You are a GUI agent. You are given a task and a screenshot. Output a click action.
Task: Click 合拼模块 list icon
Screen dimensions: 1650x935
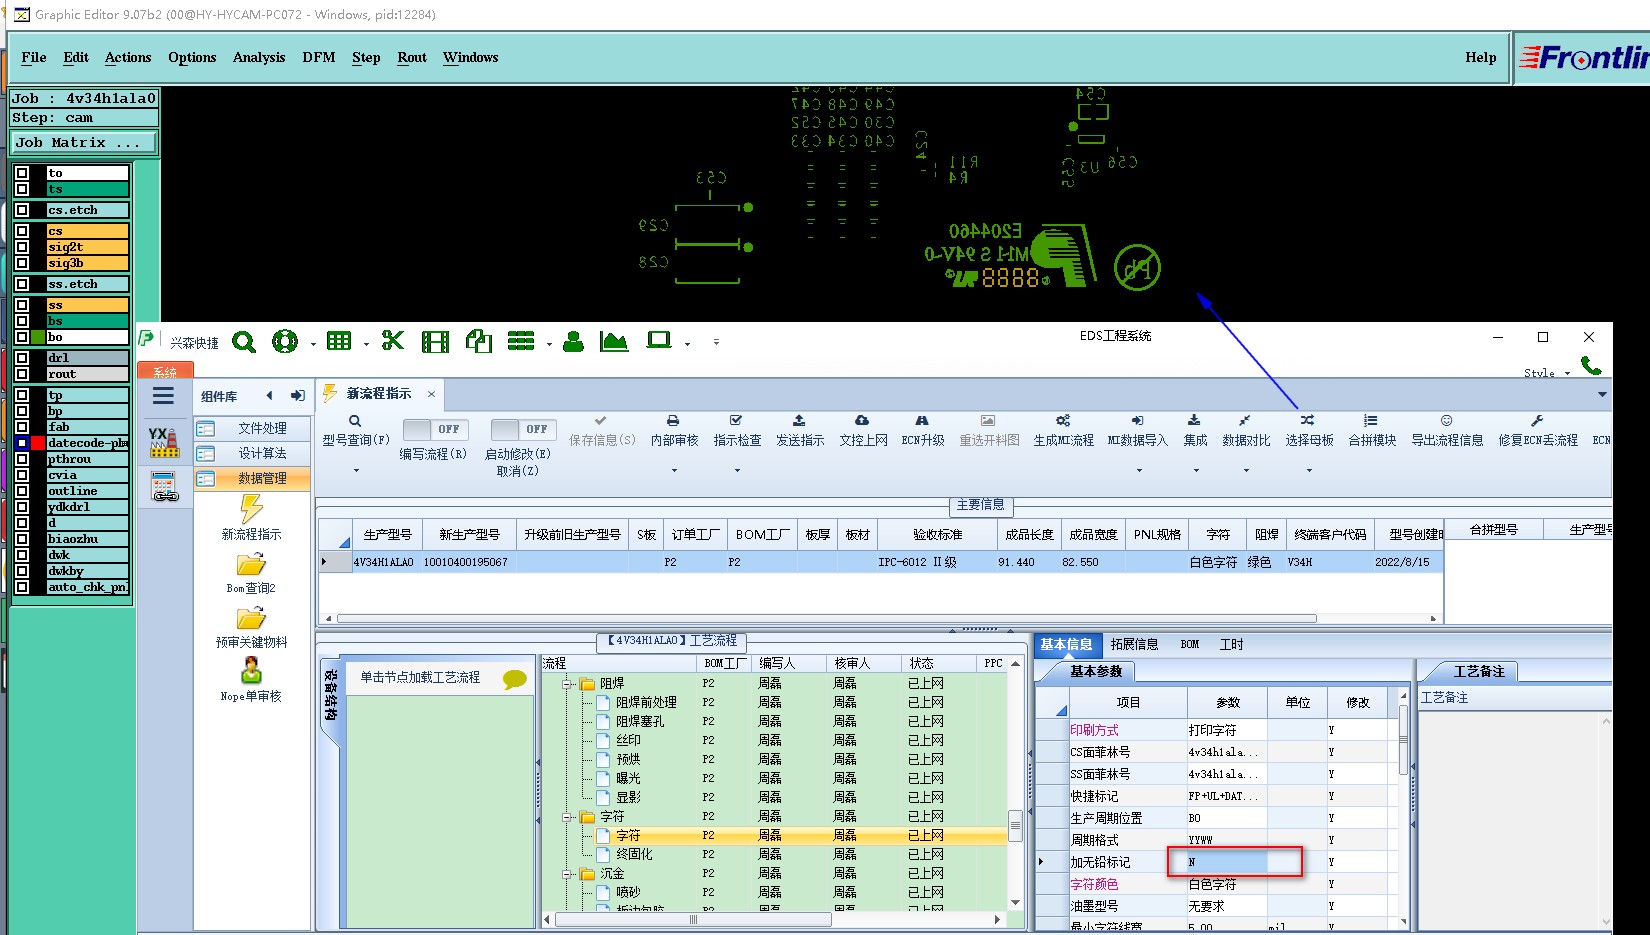(1371, 420)
